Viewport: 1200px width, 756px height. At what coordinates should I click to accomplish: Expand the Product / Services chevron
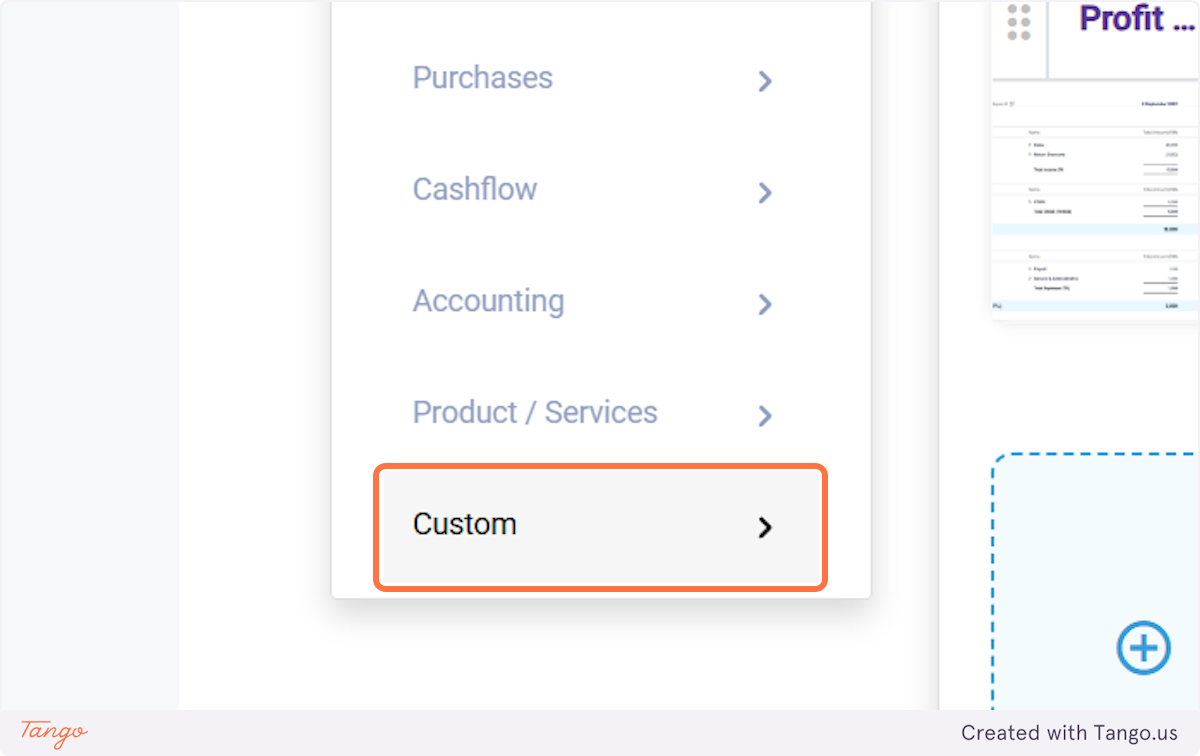765,415
